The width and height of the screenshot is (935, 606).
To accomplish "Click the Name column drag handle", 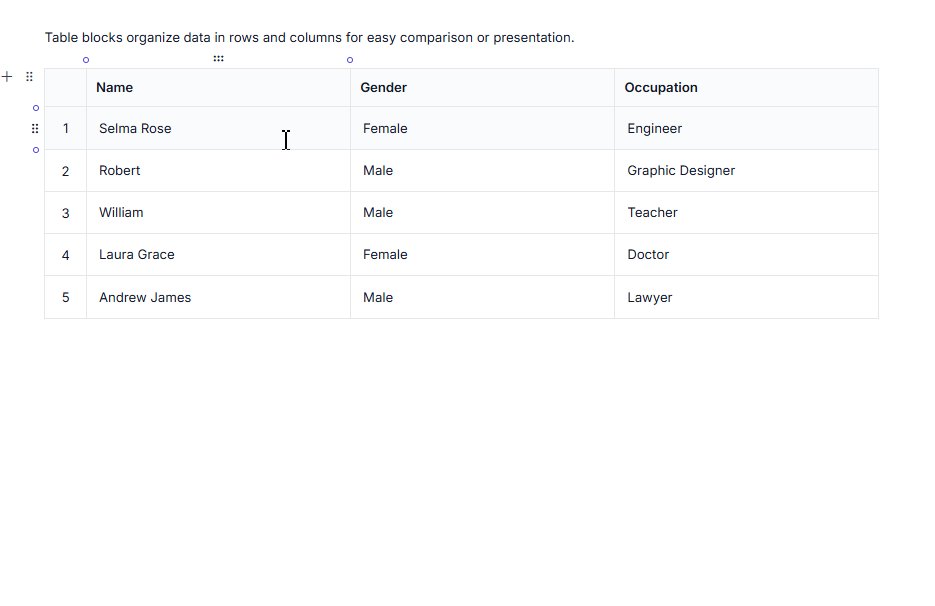I will tap(218, 58).
